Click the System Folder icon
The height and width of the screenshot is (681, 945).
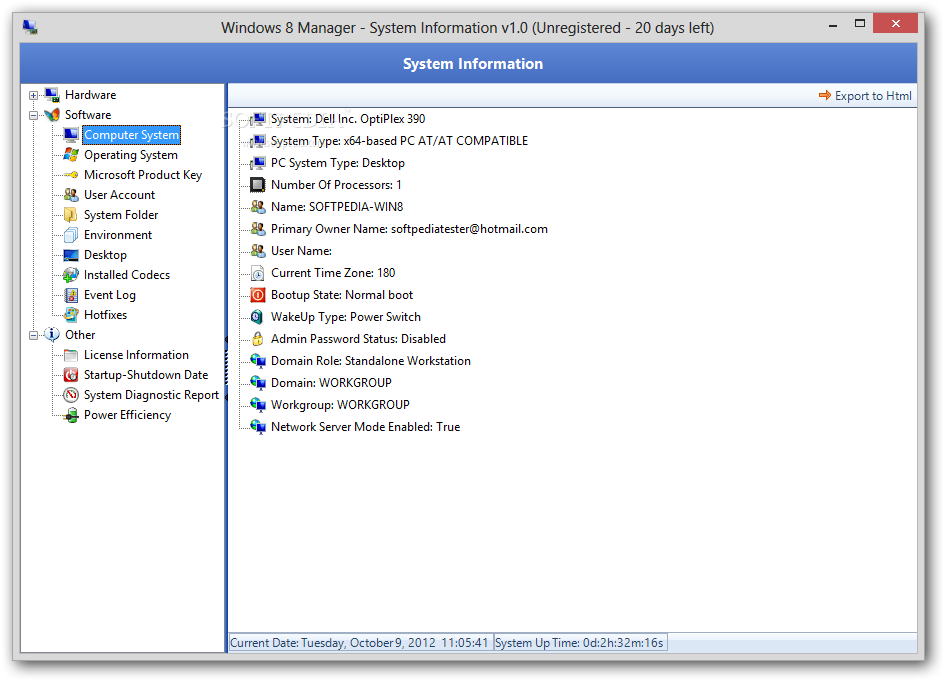pos(71,215)
